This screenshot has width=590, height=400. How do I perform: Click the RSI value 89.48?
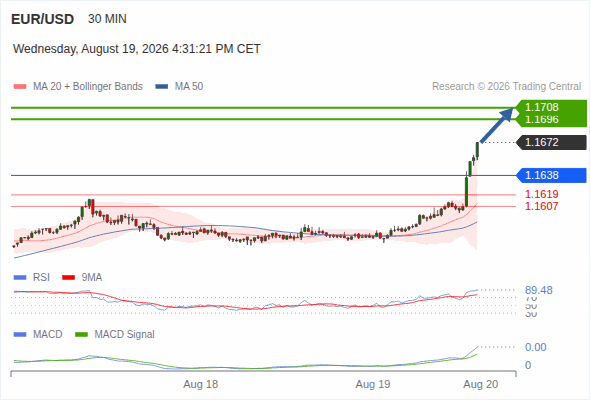[x=539, y=290]
